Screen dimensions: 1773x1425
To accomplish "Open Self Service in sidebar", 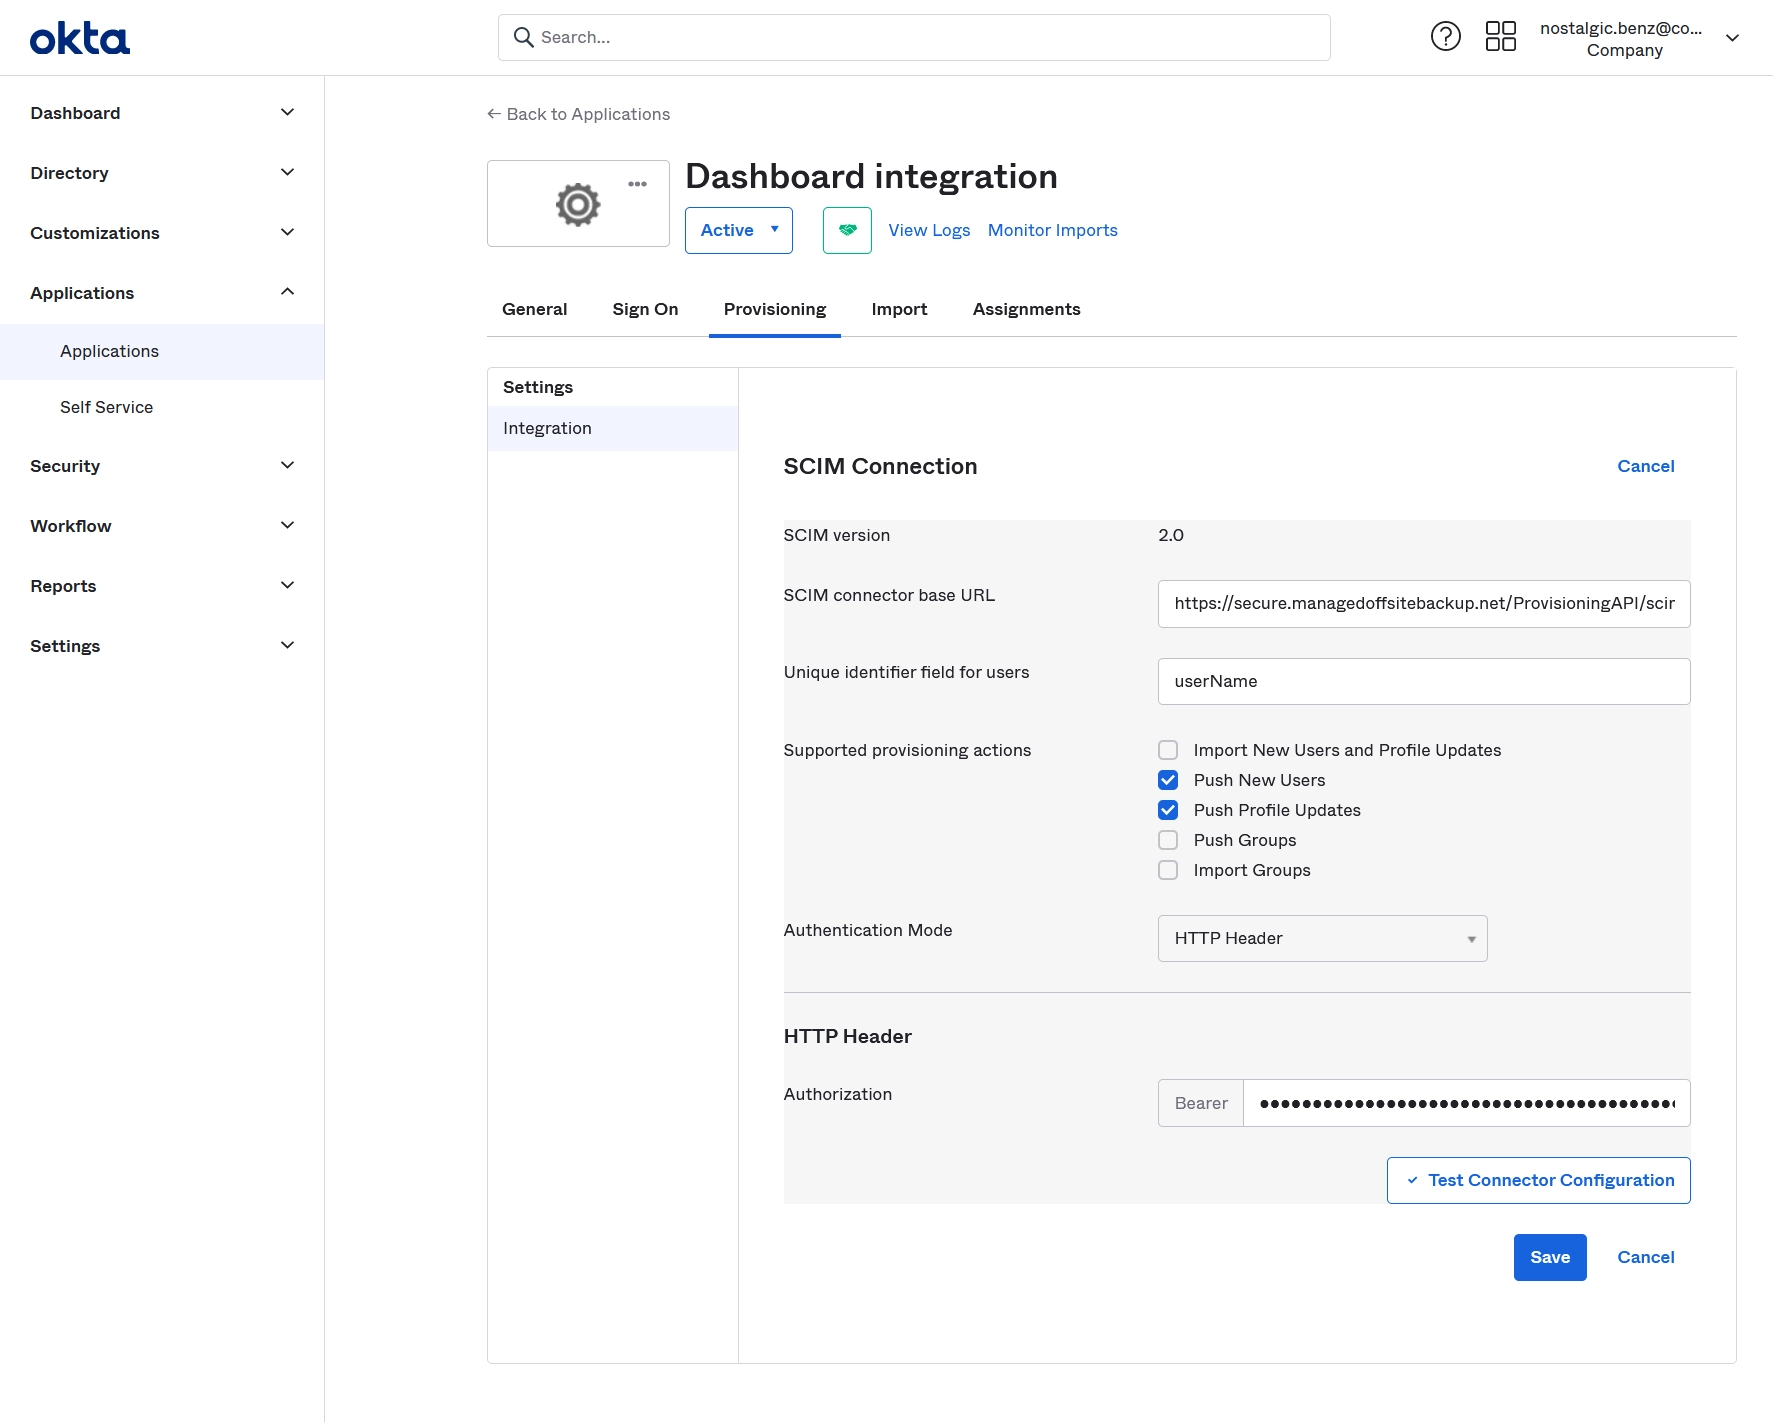I will [162, 407].
